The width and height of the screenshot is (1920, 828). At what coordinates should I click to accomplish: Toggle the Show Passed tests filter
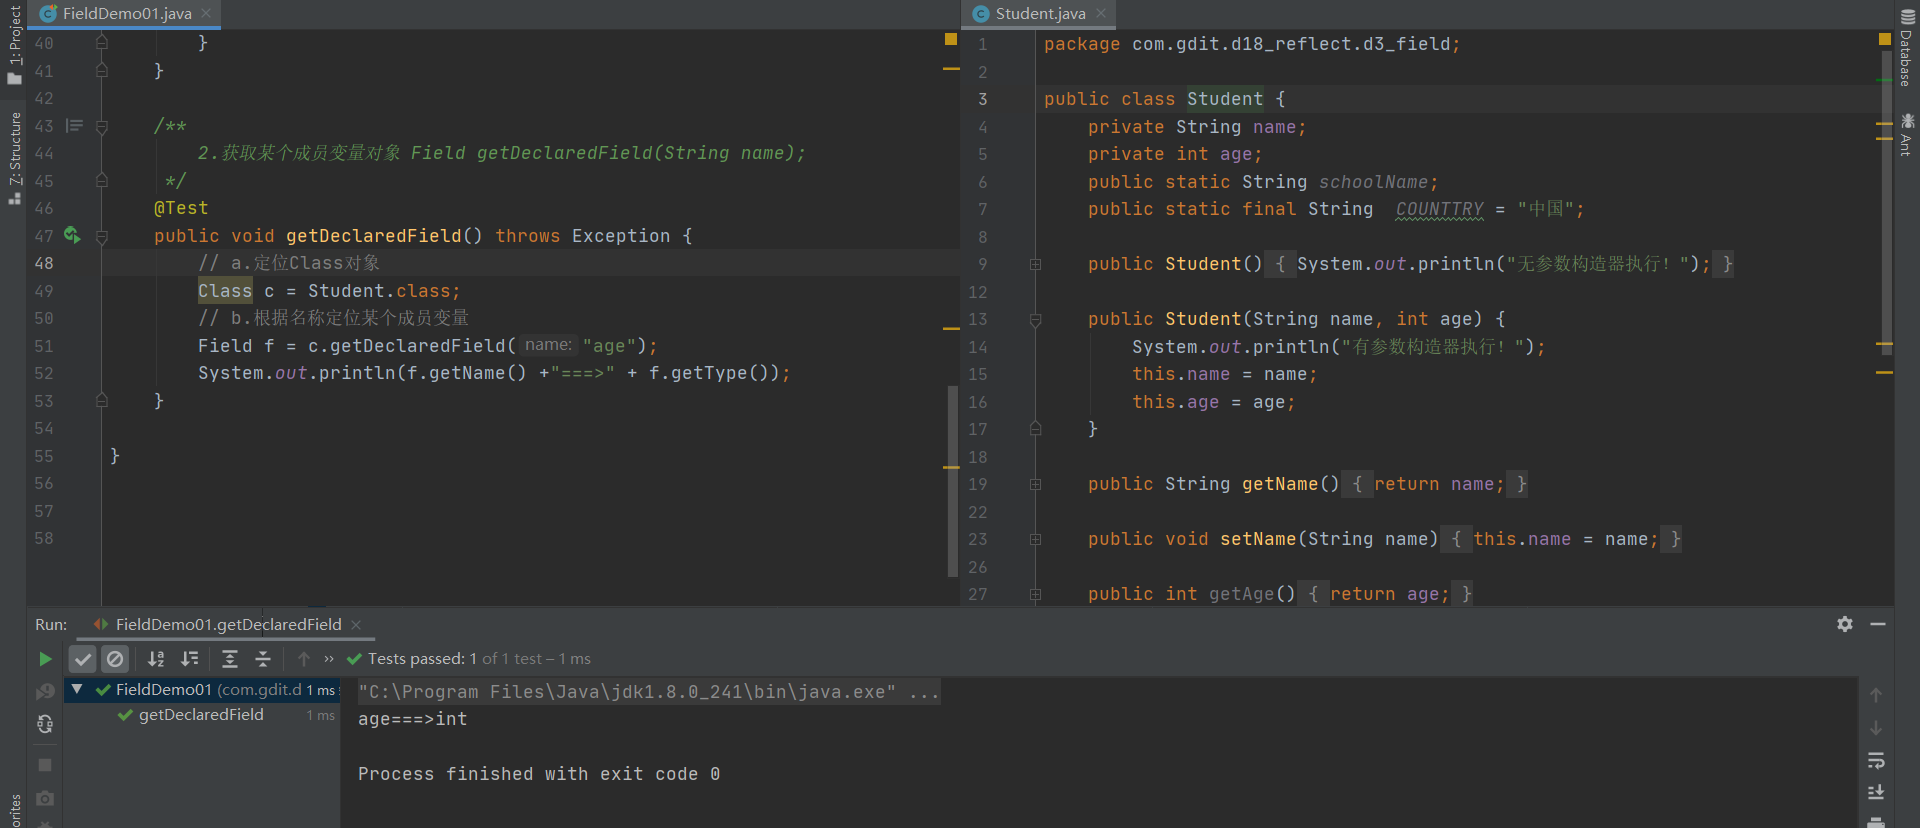[83, 659]
